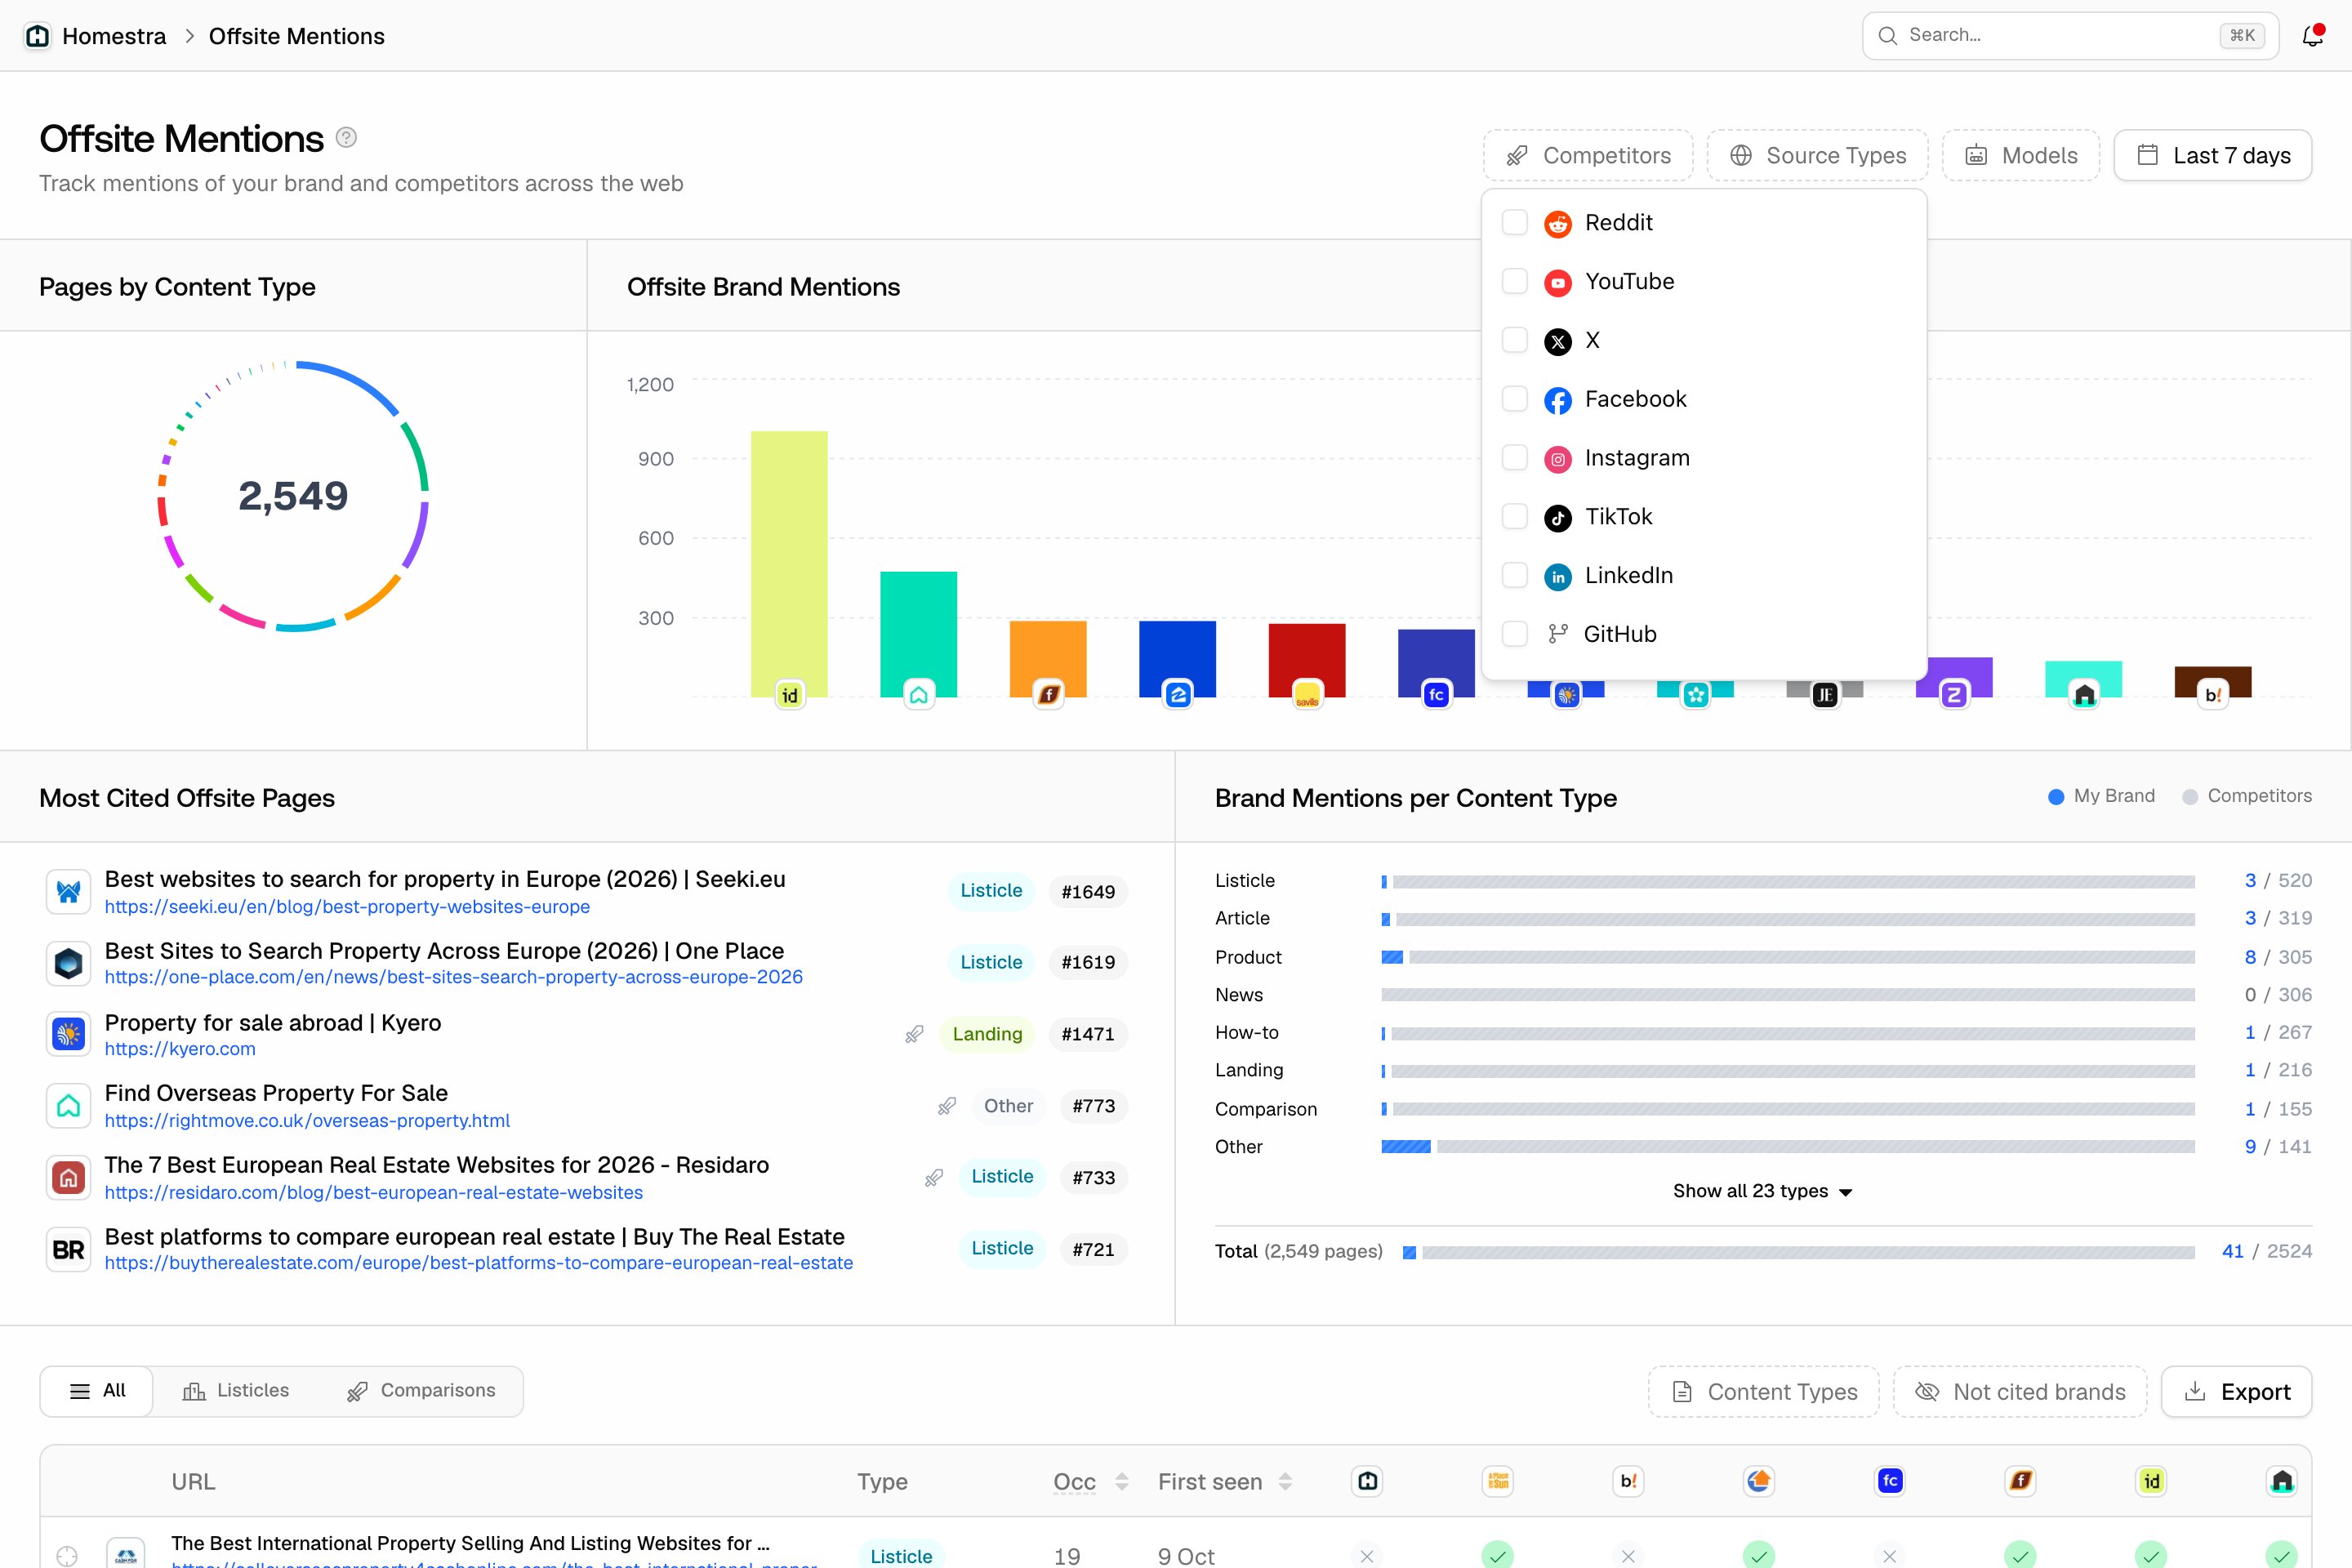The width and height of the screenshot is (2352, 1568).
Task: Click the BR favicon for Buy The Real Estate
Action: [x=68, y=1250]
